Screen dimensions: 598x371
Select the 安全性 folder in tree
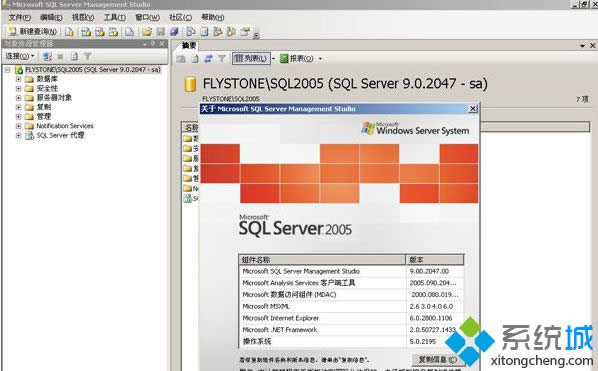coord(47,88)
